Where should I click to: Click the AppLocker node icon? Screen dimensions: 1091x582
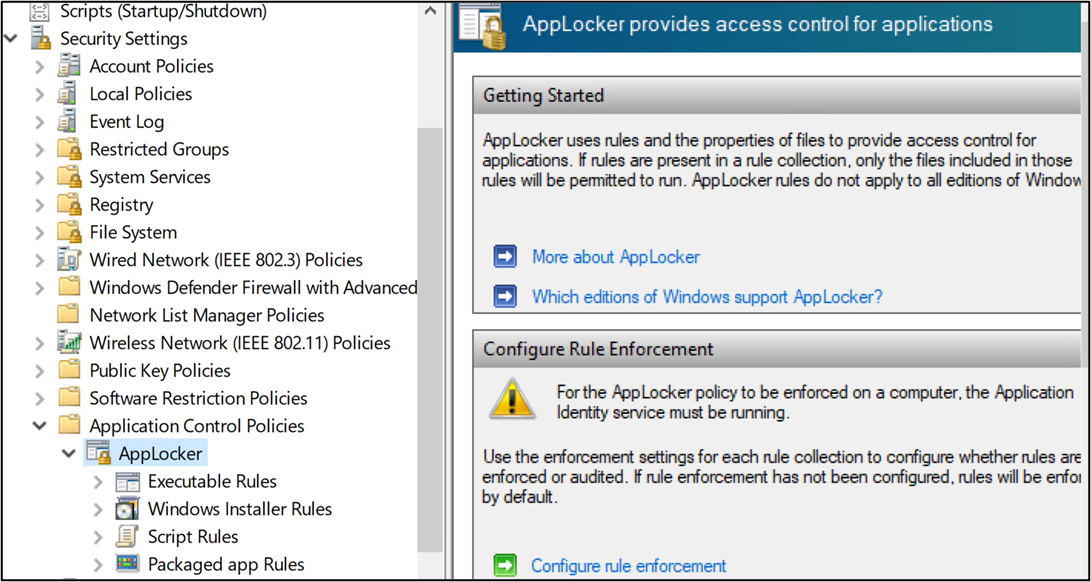pos(99,454)
